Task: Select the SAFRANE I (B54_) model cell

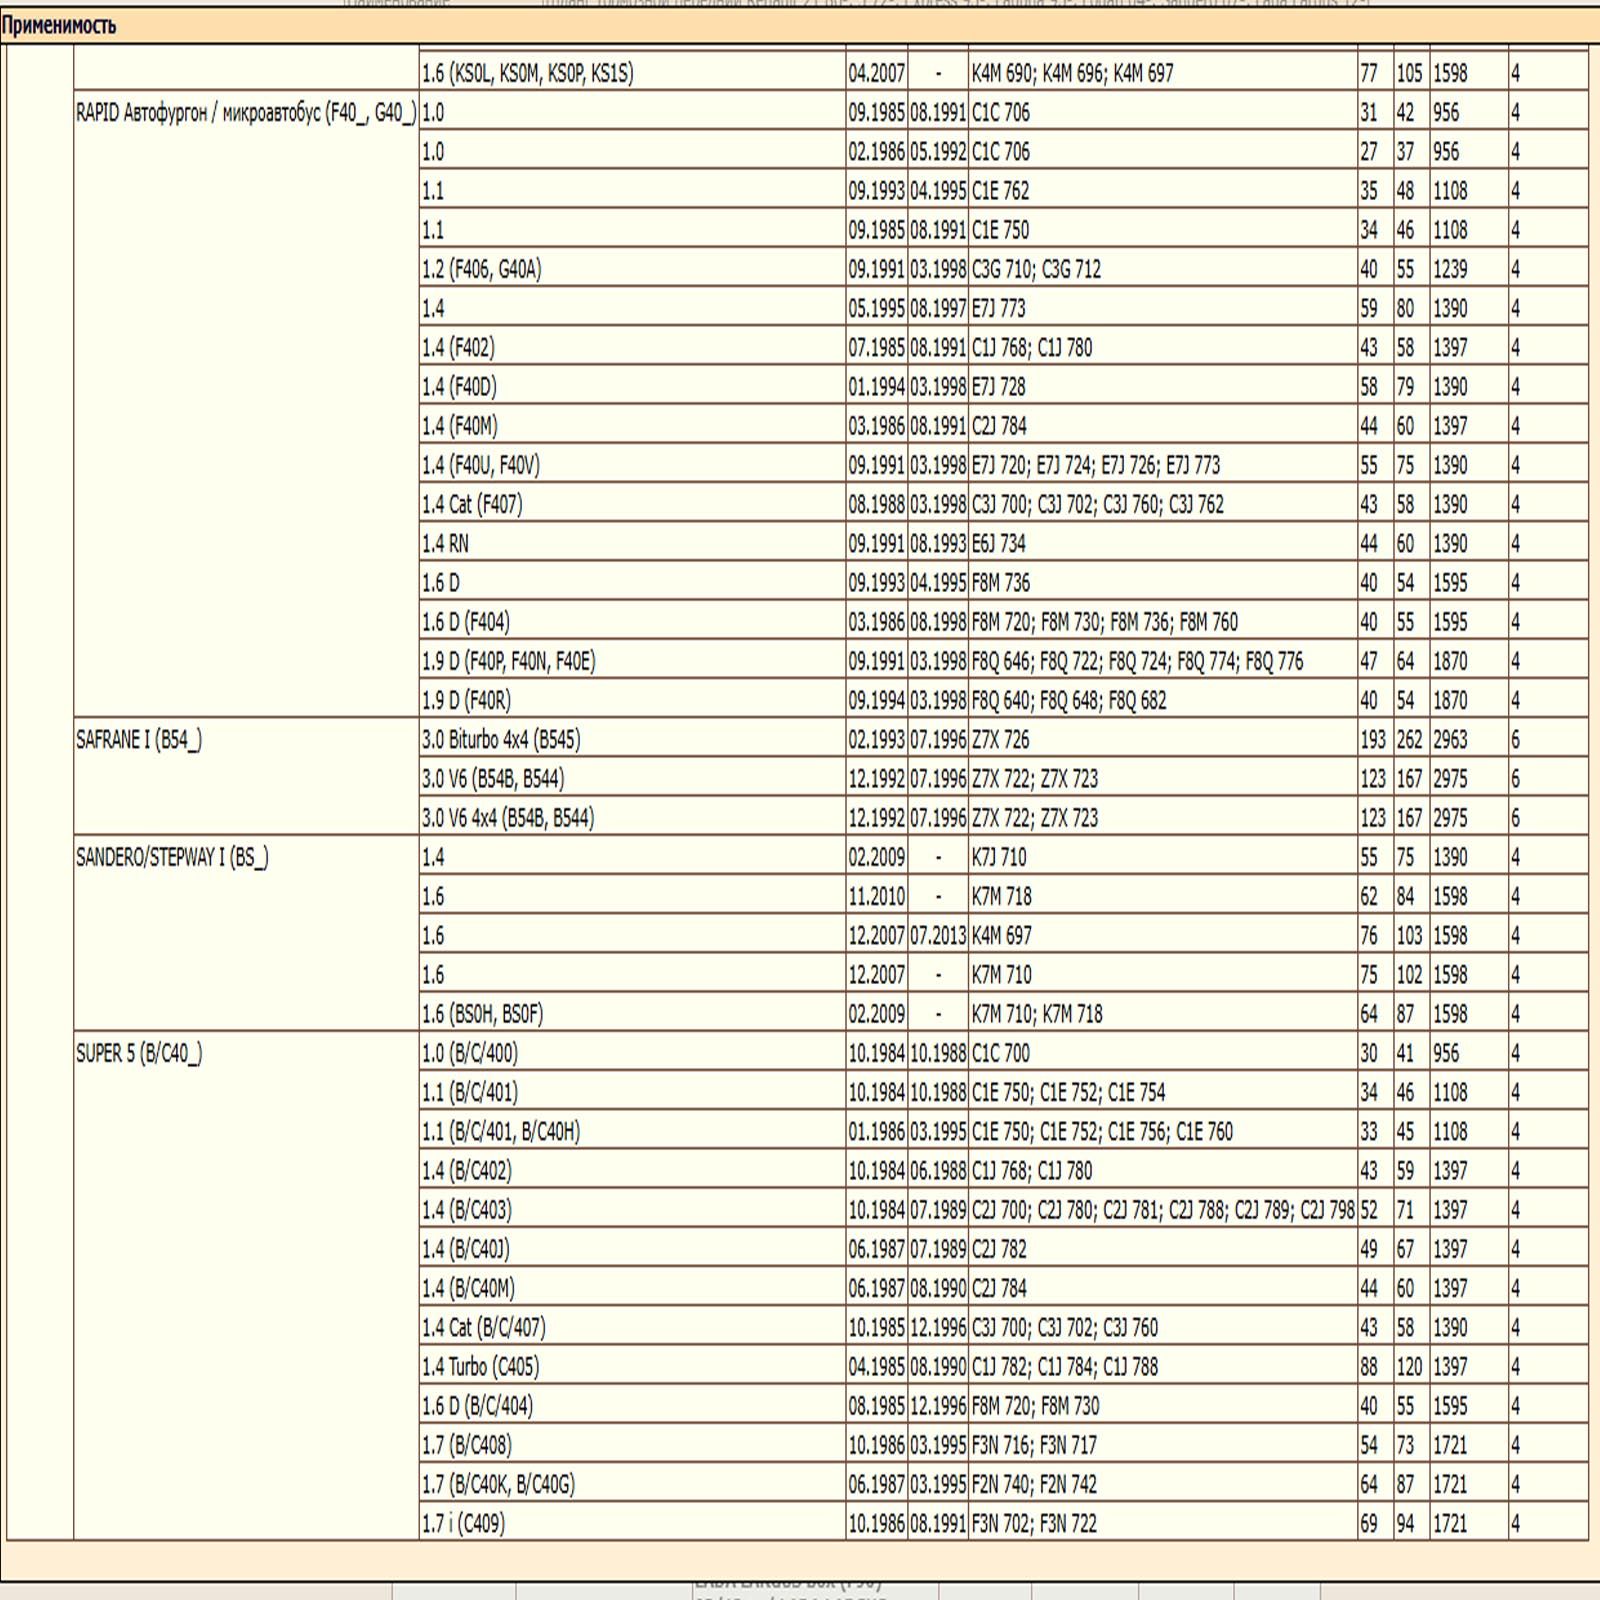Action: (139, 740)
